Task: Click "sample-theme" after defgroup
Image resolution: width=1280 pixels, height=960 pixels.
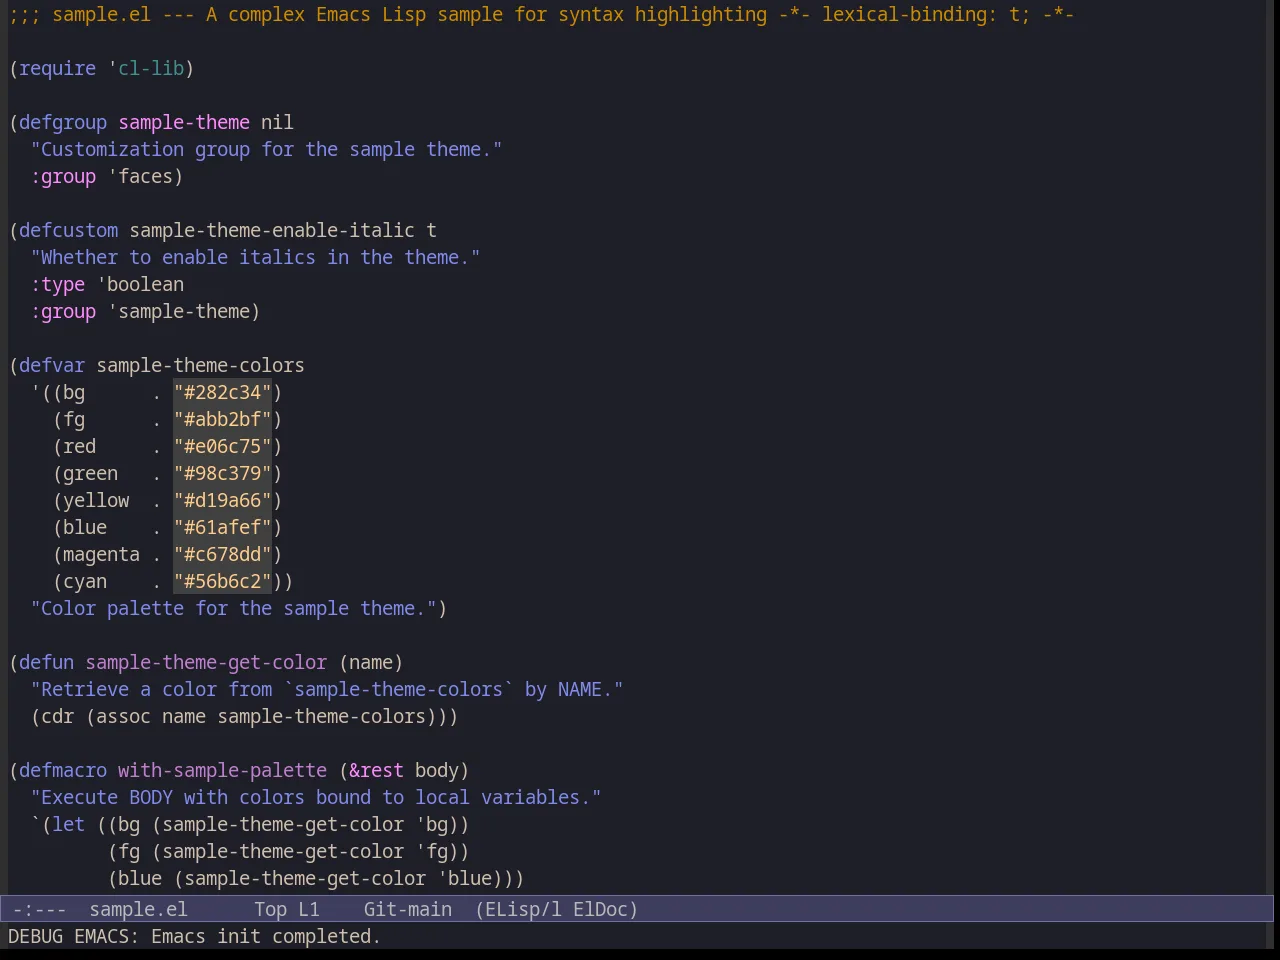Action: pyautogui.click(x=184, y=122)
